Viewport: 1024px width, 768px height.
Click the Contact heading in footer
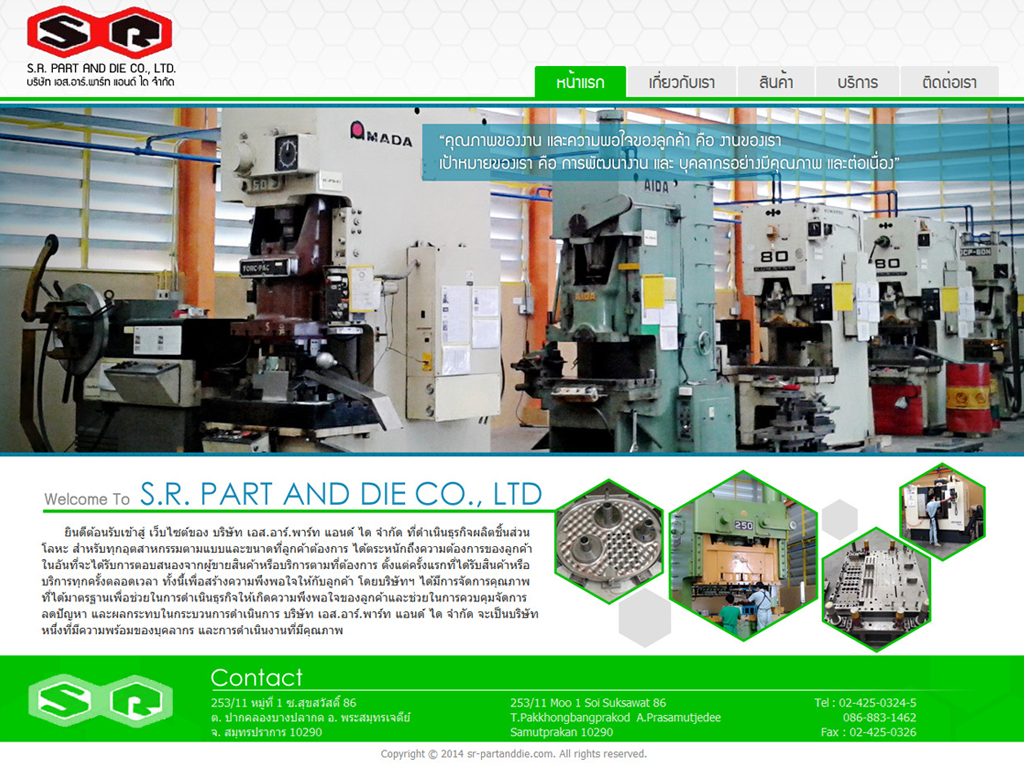pos(256,677)
